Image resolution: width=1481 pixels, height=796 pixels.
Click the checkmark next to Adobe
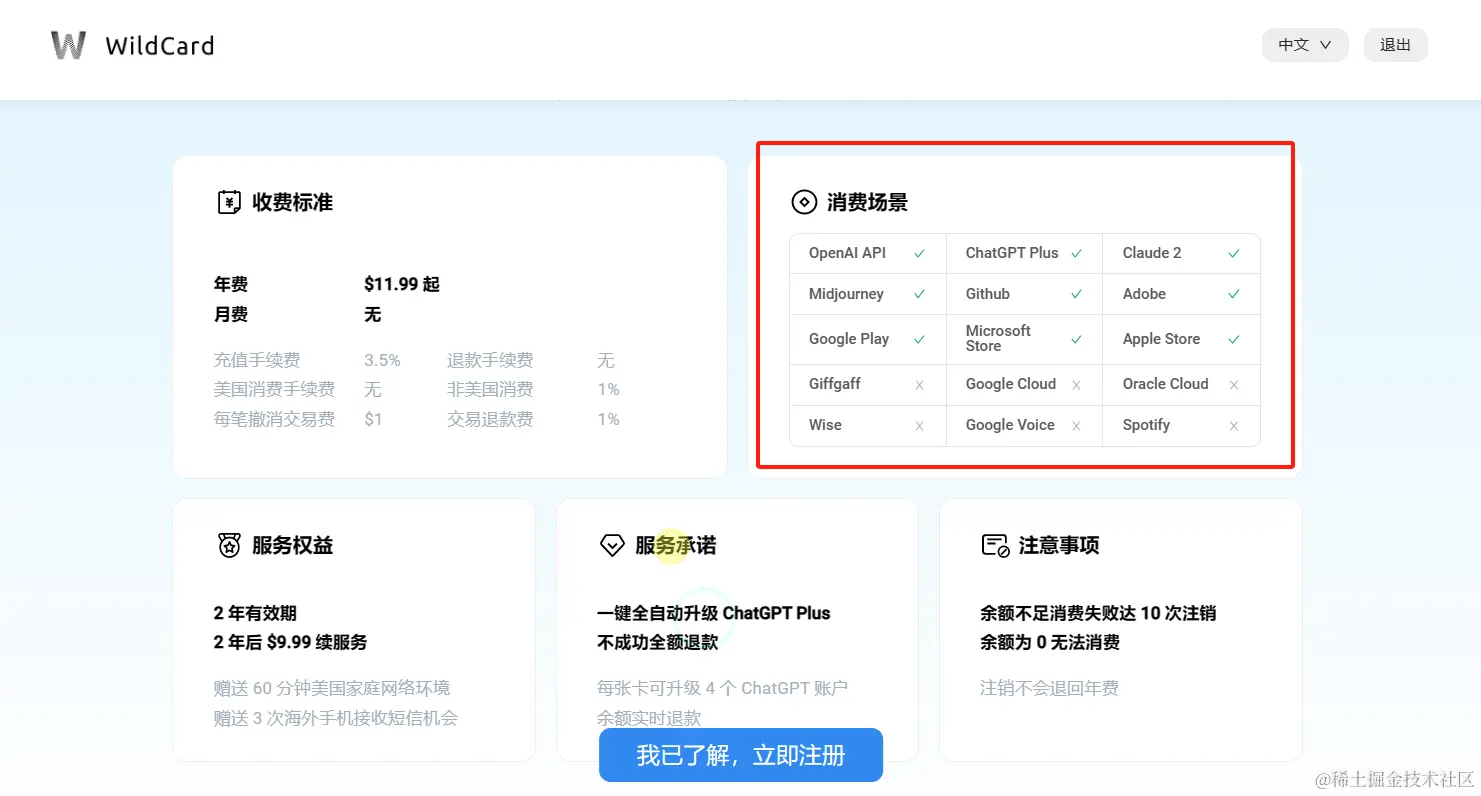(x=1234, y=295)
